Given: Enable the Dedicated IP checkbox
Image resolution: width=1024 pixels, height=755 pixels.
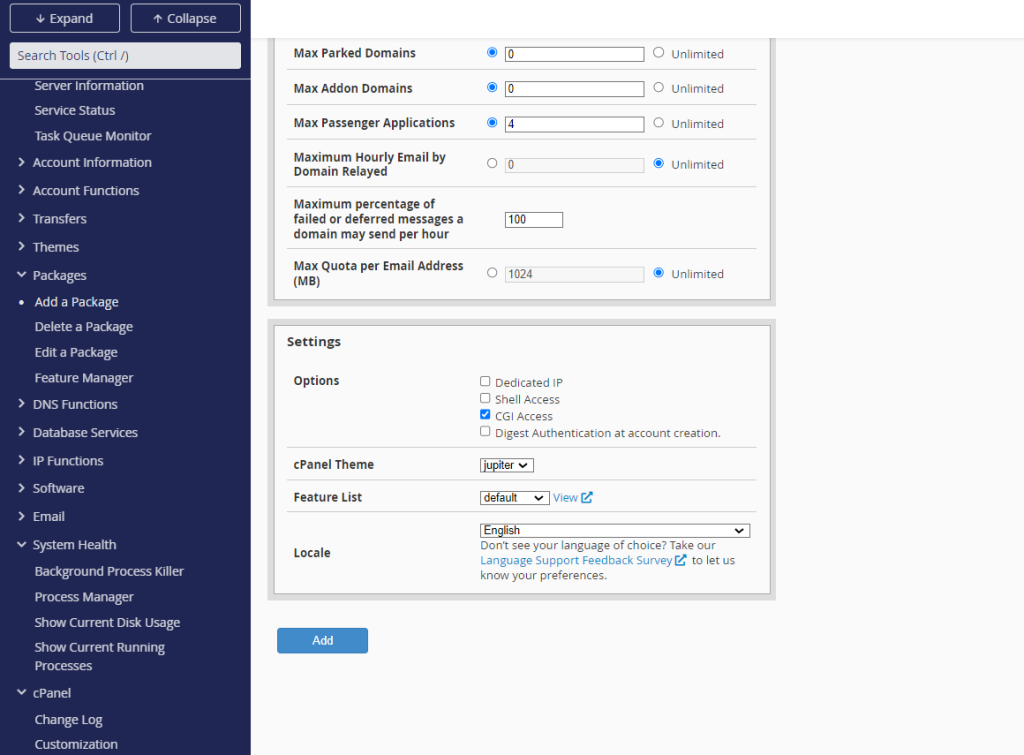Looking at the screenshot, I should click(485, 381).
